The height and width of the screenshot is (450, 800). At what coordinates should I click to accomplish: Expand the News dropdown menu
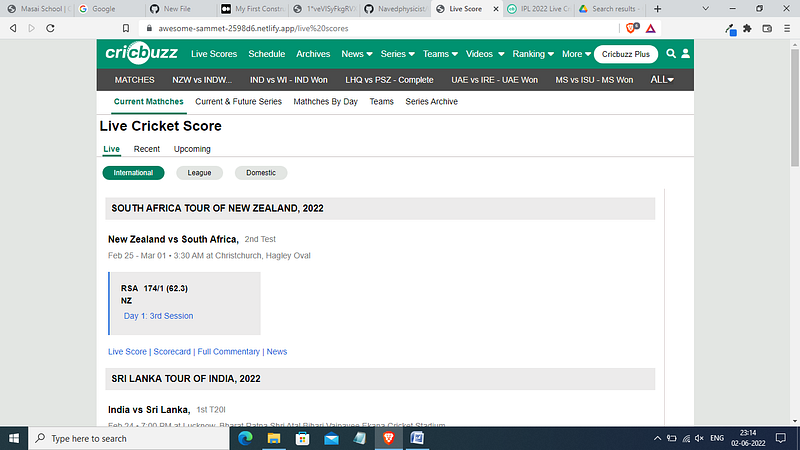[357, 54]
